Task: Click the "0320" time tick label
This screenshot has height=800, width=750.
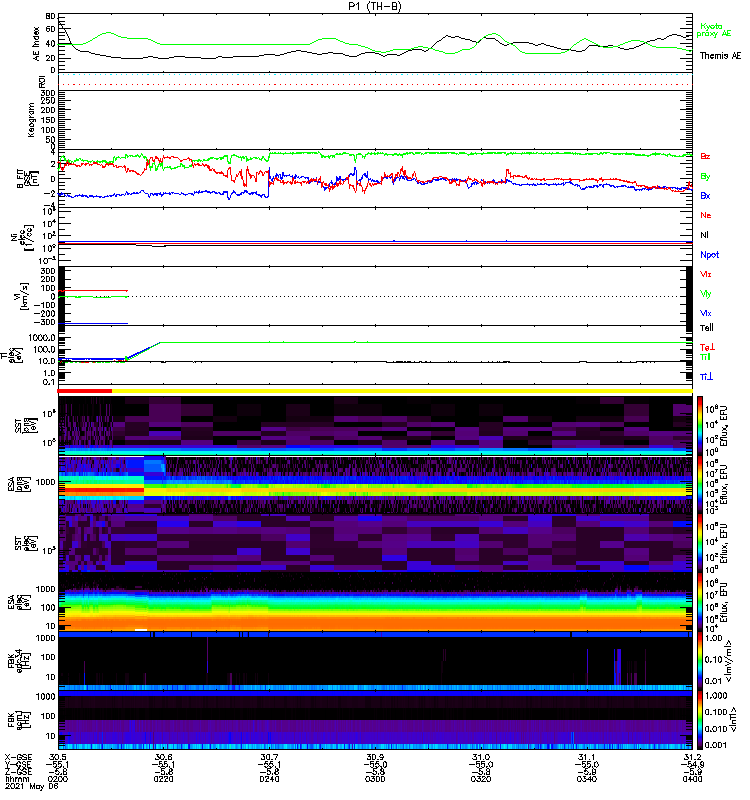Action: click(x=481, y=779)
